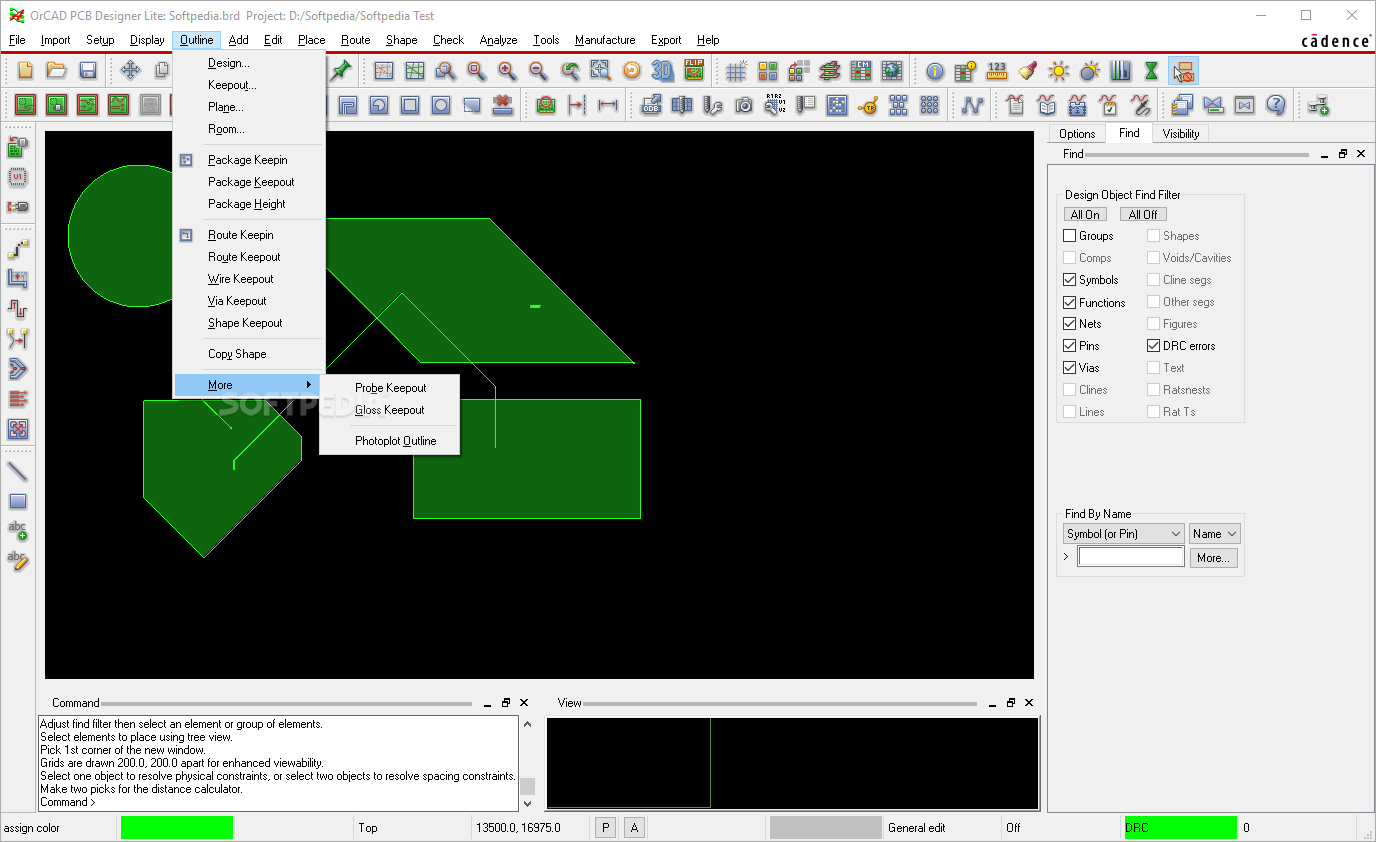Switch to the Visibility tab
The width and height of the screenshot is (1376, 842).
click(1181, 133)
